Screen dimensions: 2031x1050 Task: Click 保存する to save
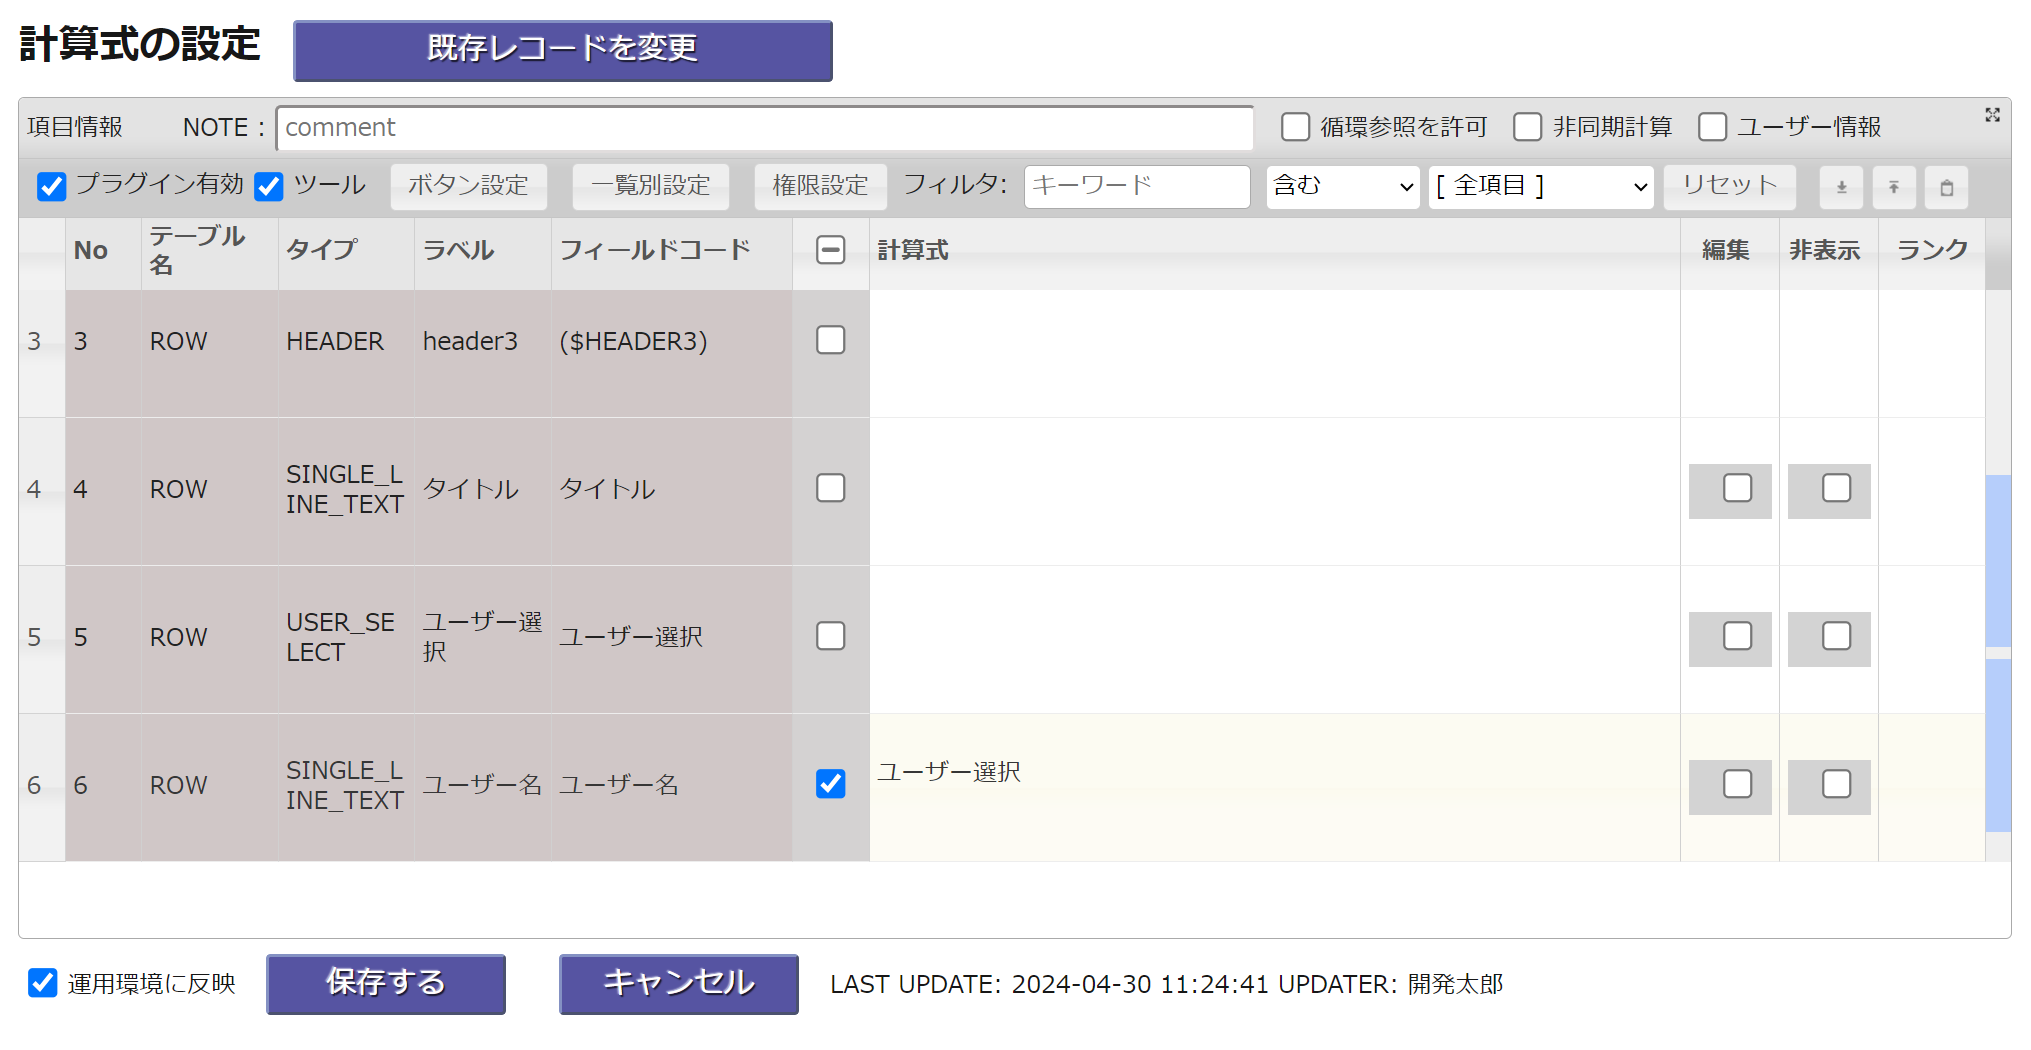(386, 984)
